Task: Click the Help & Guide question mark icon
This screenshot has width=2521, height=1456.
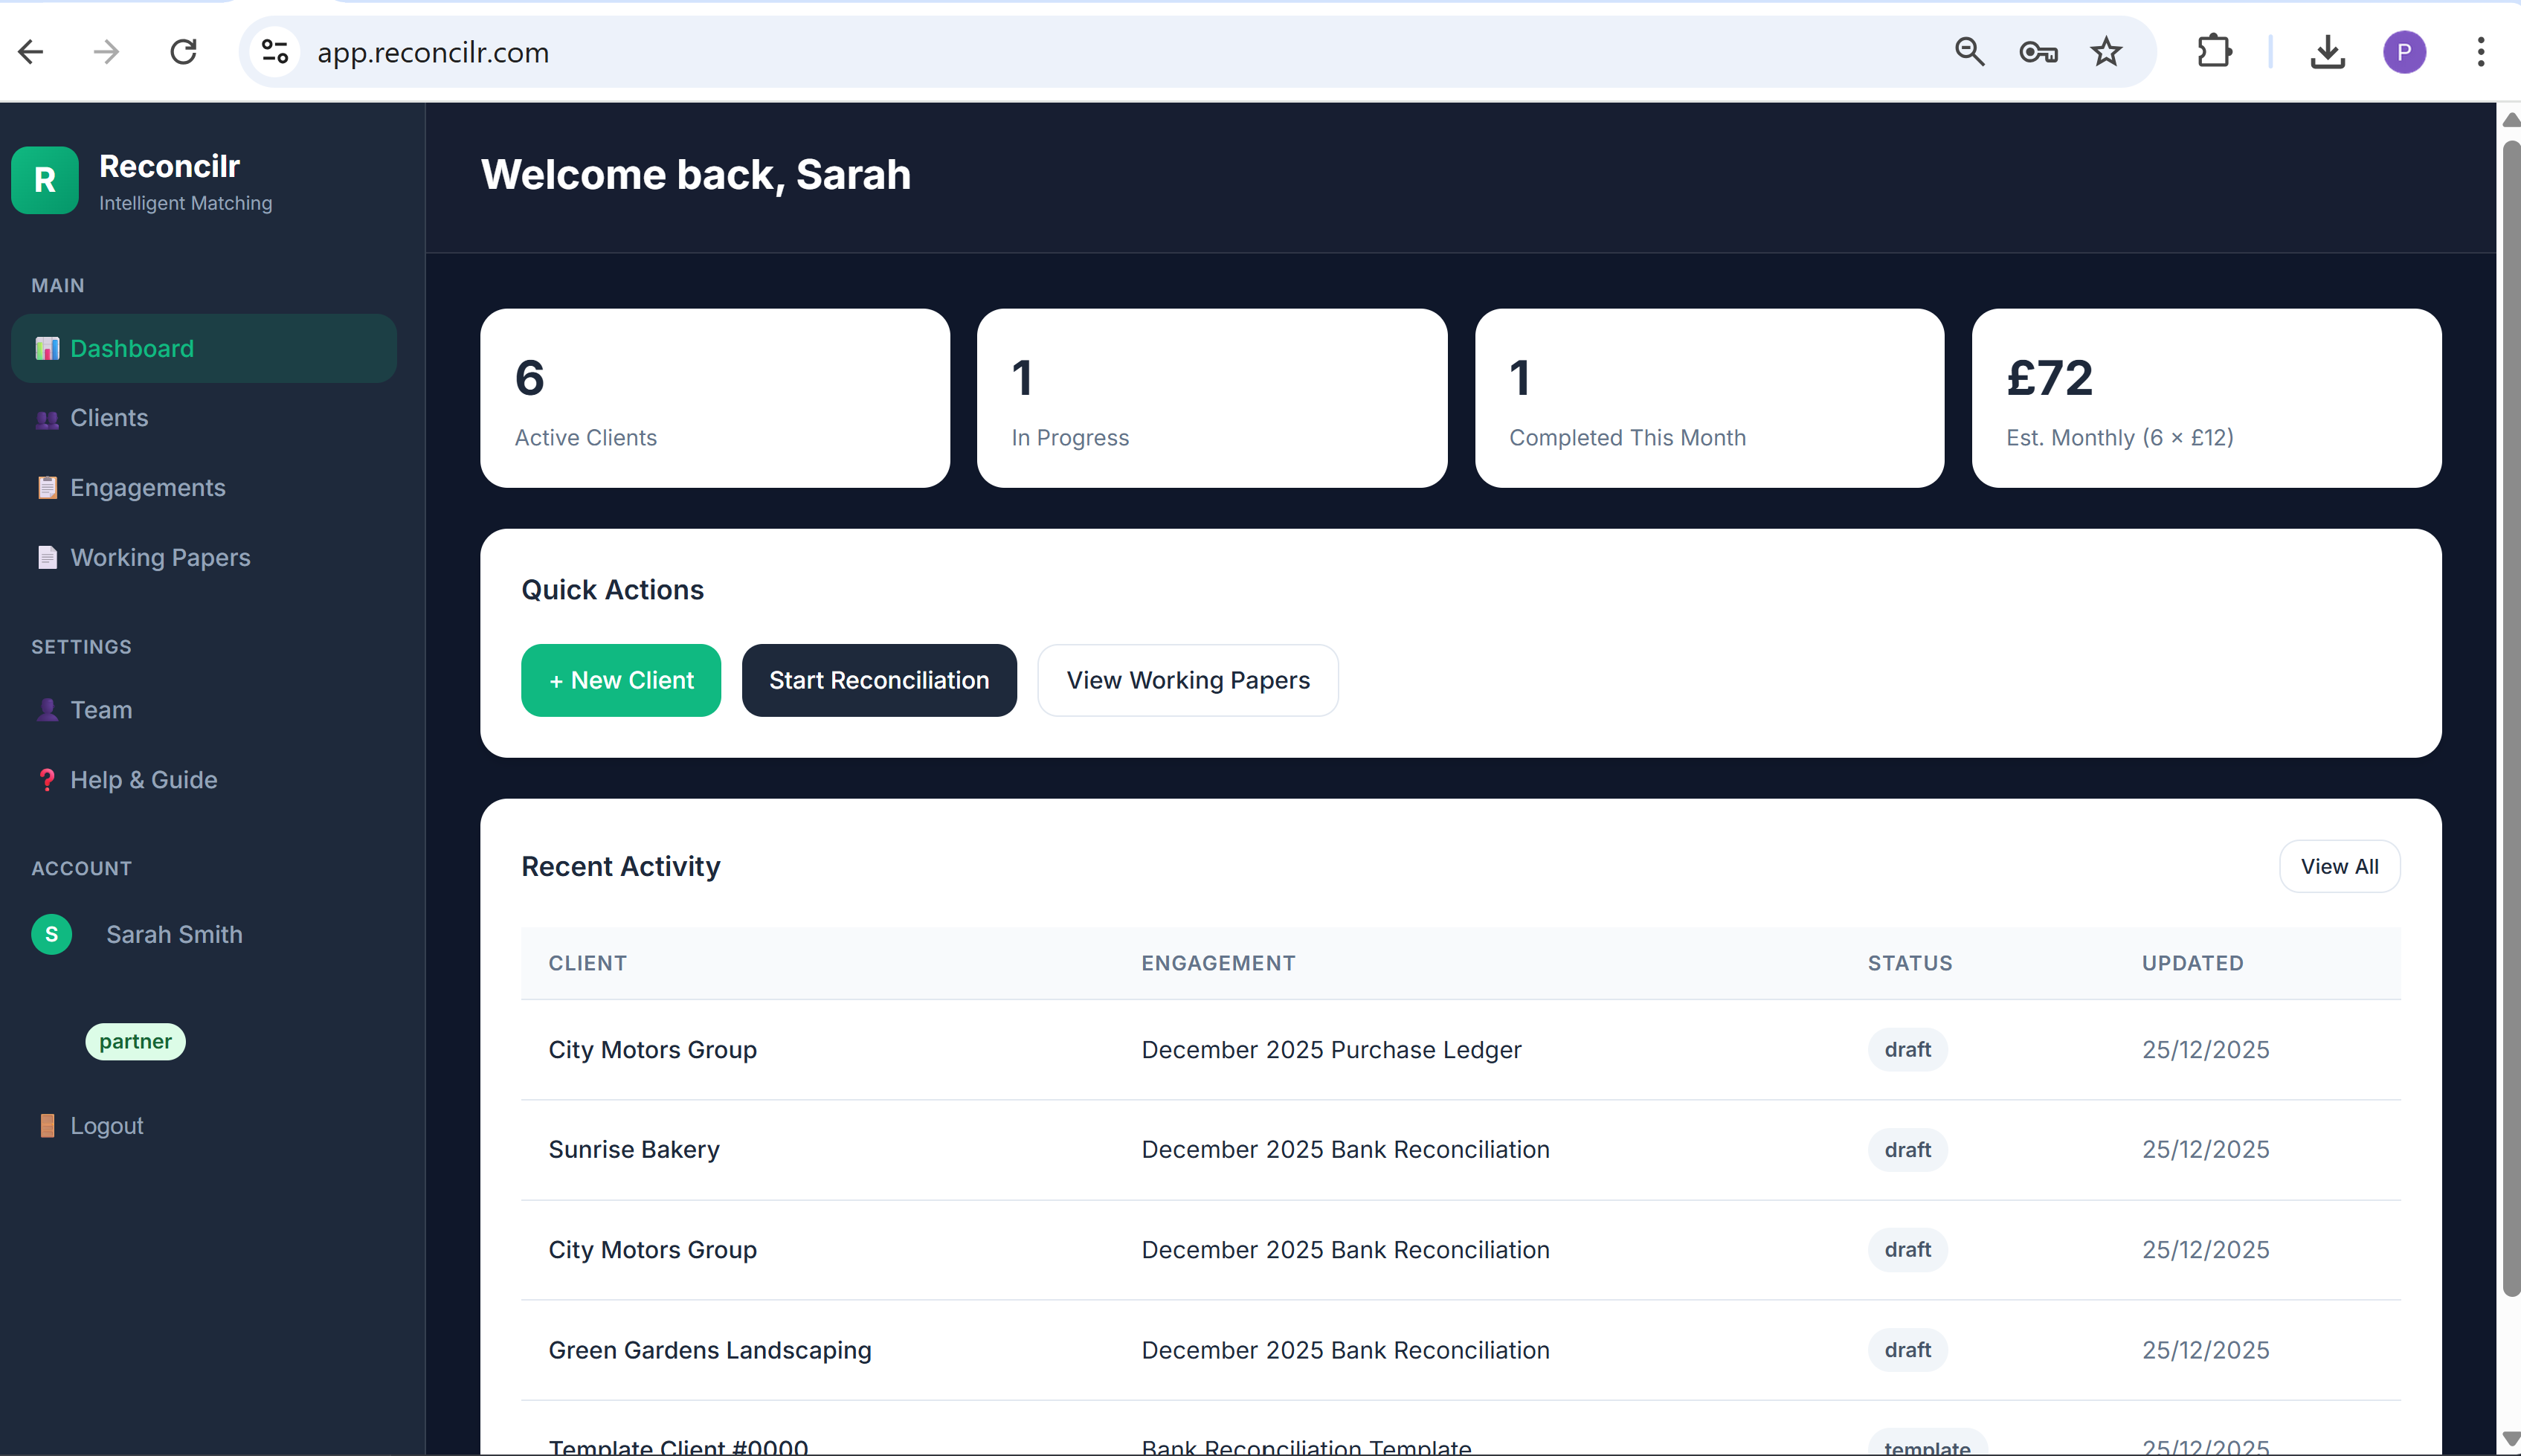Action: click(x=47, y=780)
